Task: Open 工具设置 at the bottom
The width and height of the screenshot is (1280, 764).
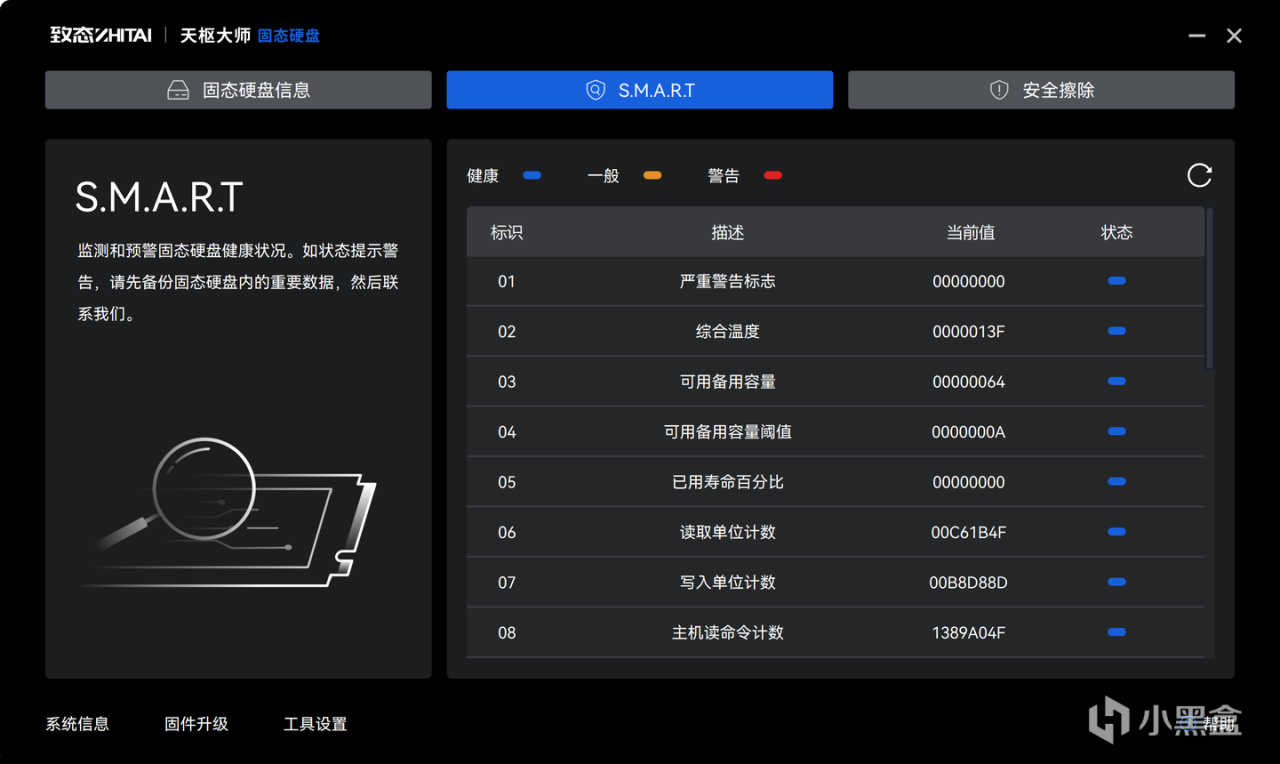Action: 315,724
